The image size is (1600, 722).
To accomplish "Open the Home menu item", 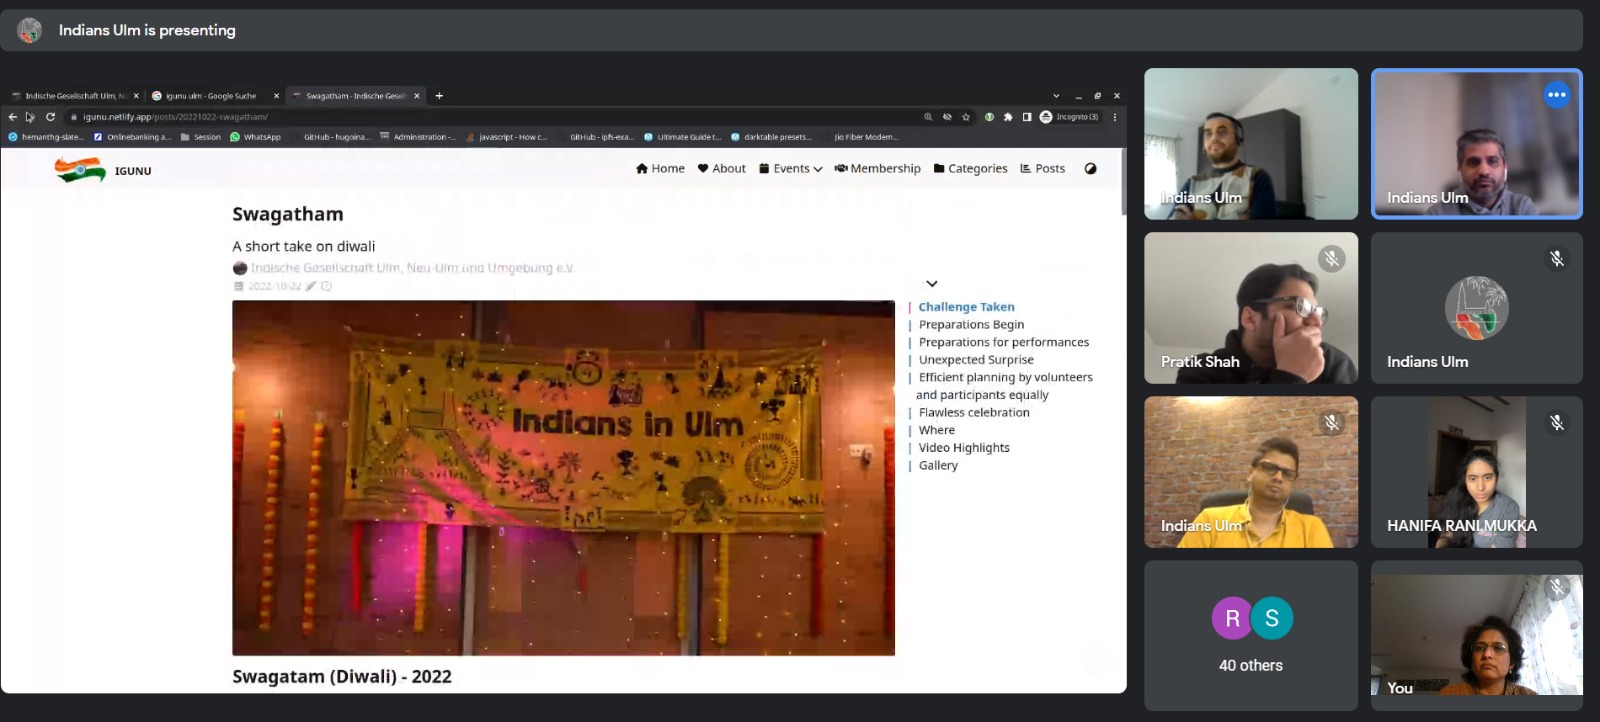I will coord(660,169).
